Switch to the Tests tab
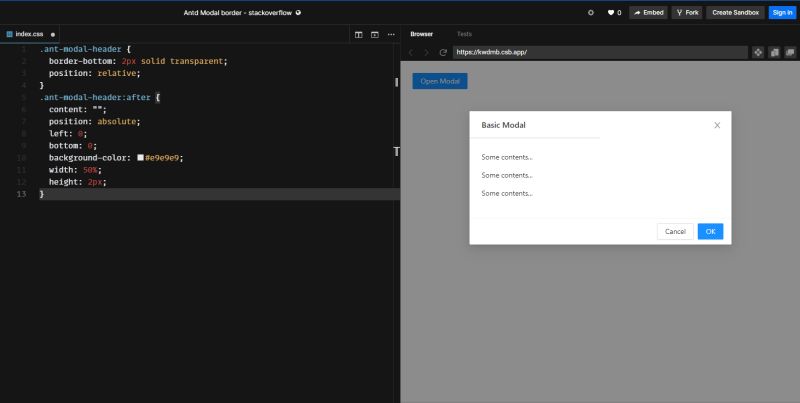800x403 pixels. click(x=464, y=34)
